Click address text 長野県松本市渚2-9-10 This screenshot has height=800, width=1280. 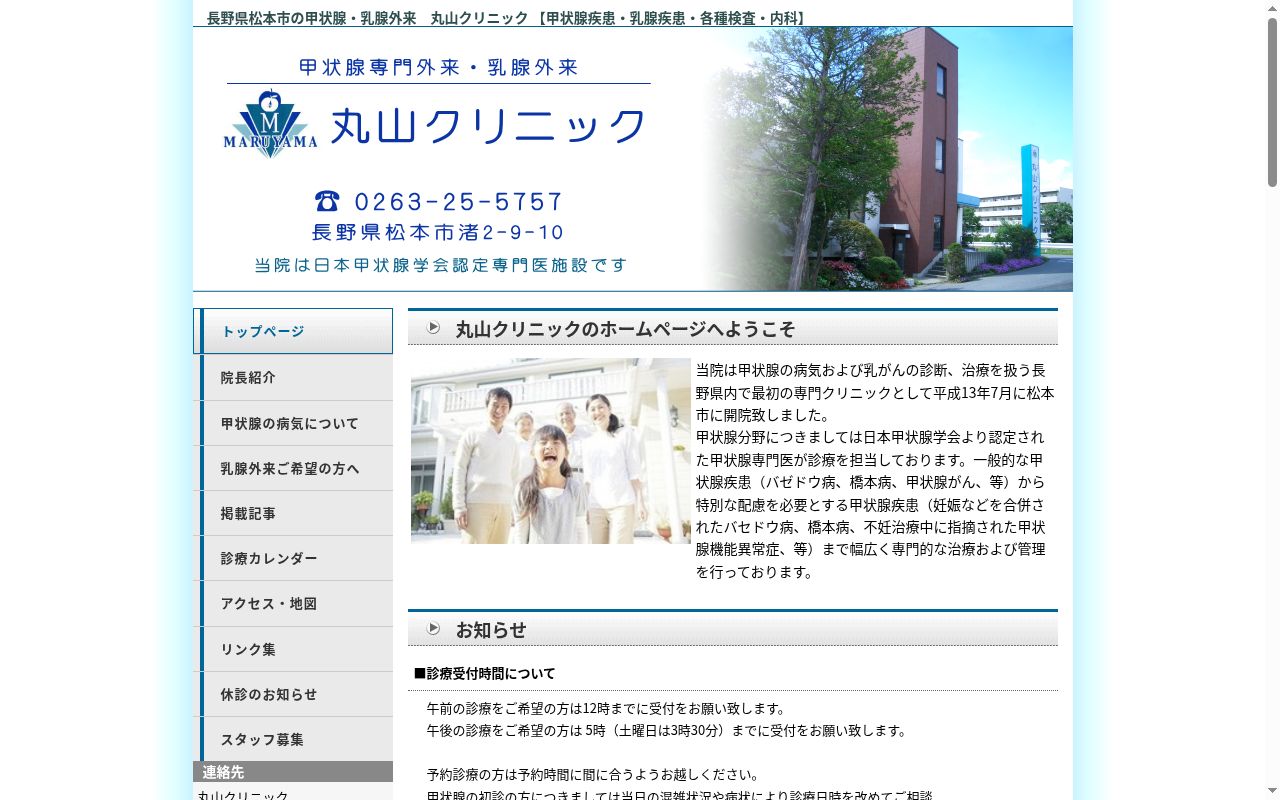438,233
